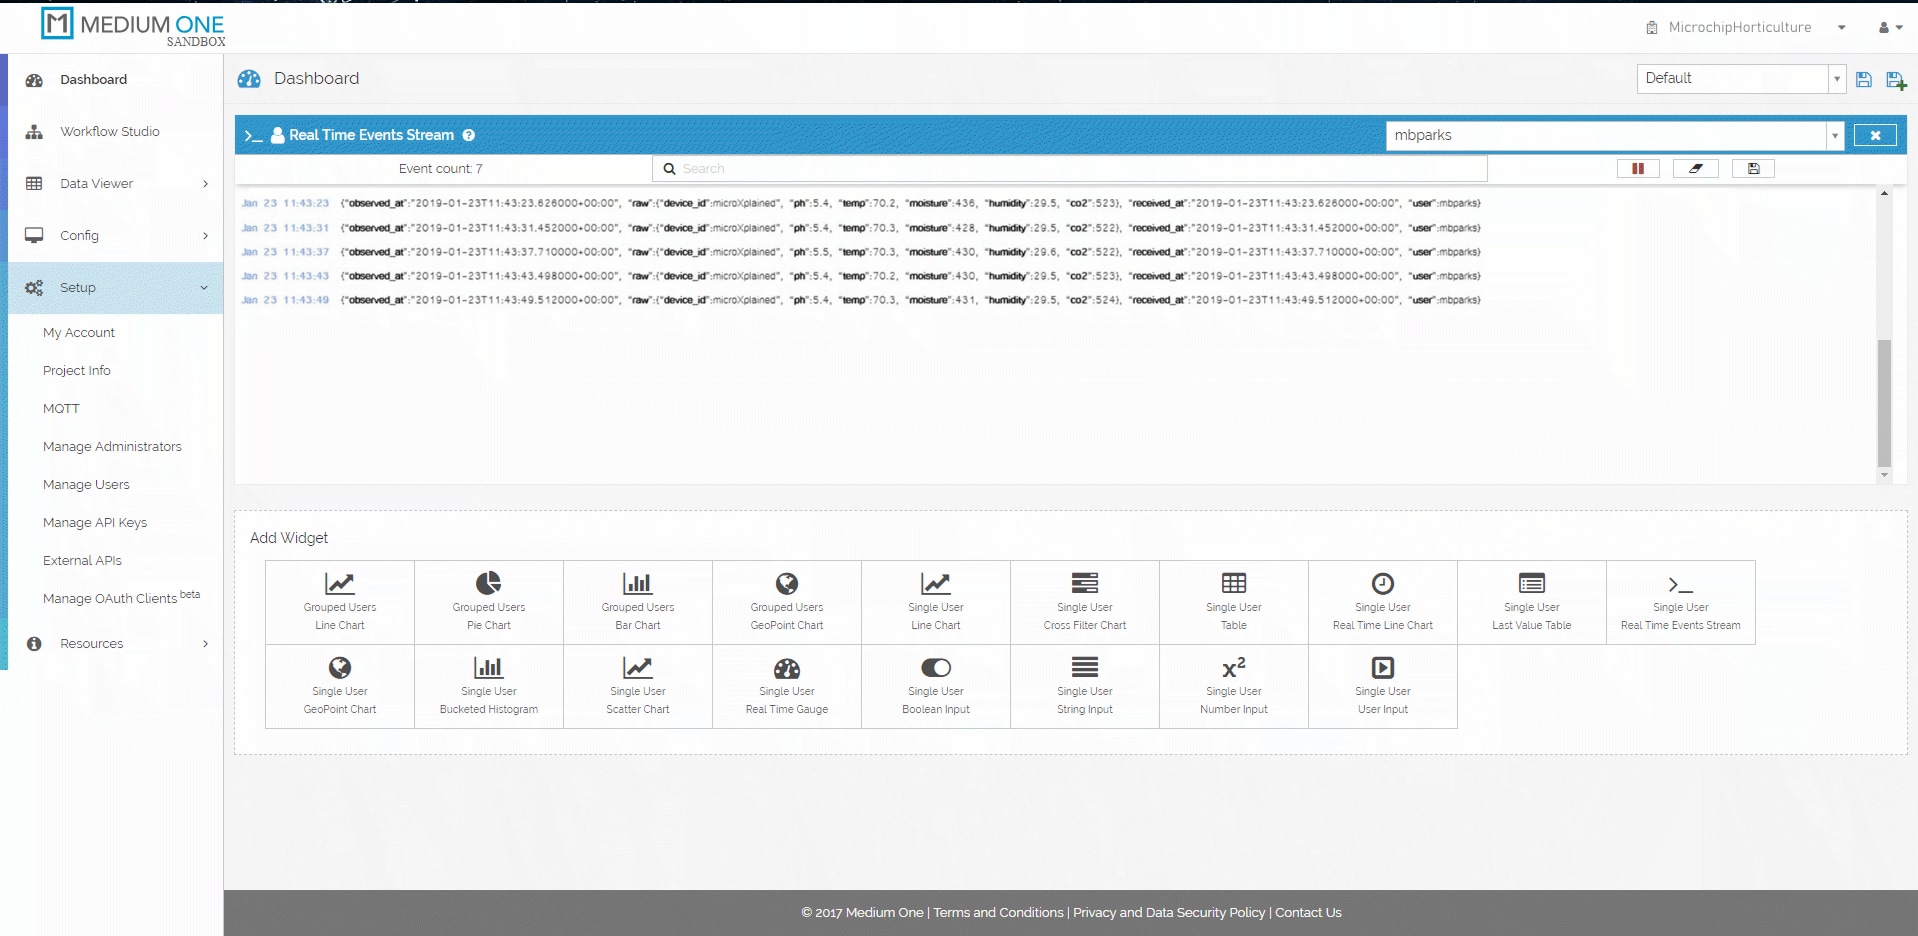Viewport: 1918px width, 936px height.
Task: Add a Single User Boolean Input widget
Action: pos(935,685)
